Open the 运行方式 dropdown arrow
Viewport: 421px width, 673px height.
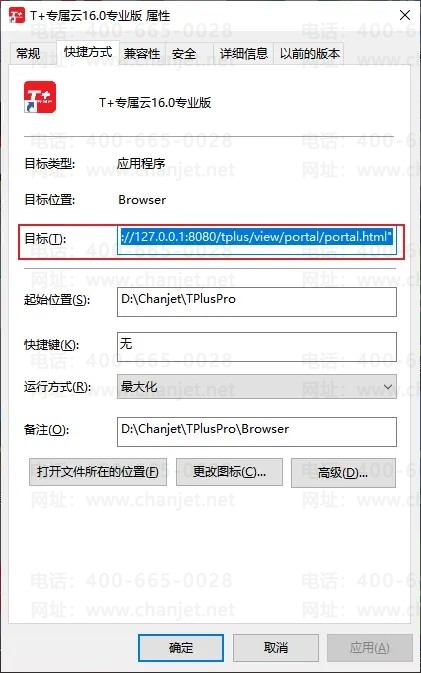388,387
